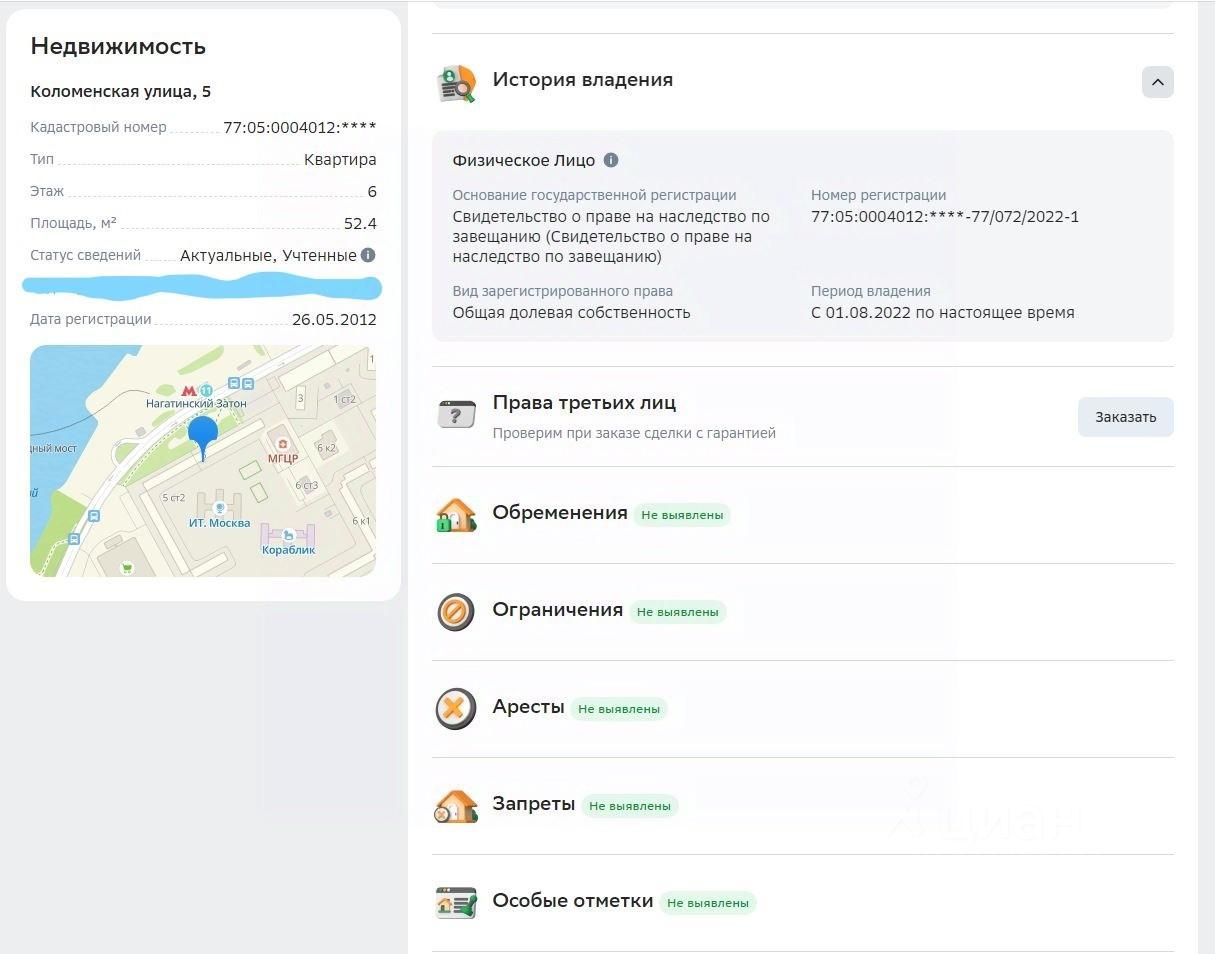Click the Обременения house-lock icon

(x=456, y=515)
